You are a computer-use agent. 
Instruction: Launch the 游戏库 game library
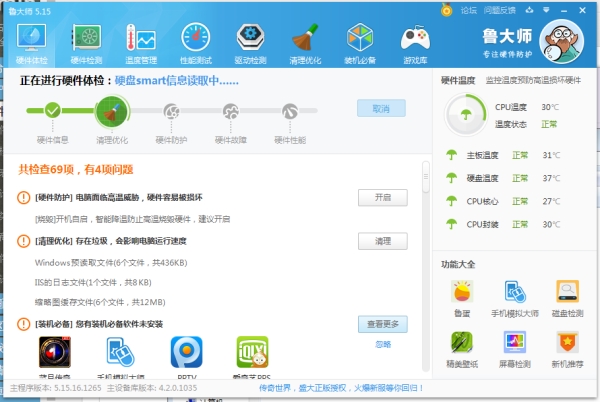[x=414, y=44]
